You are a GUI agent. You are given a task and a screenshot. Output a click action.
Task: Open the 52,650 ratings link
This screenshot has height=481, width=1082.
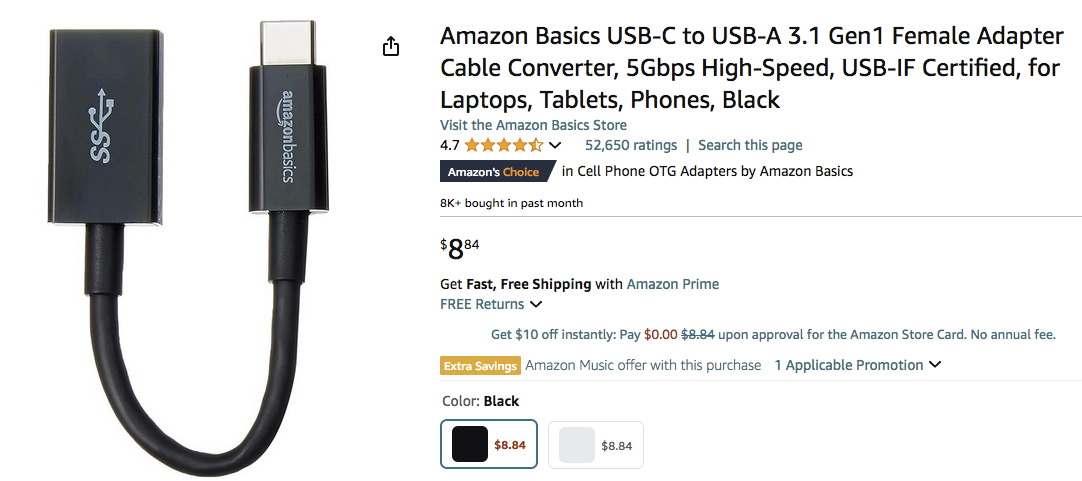630,145
